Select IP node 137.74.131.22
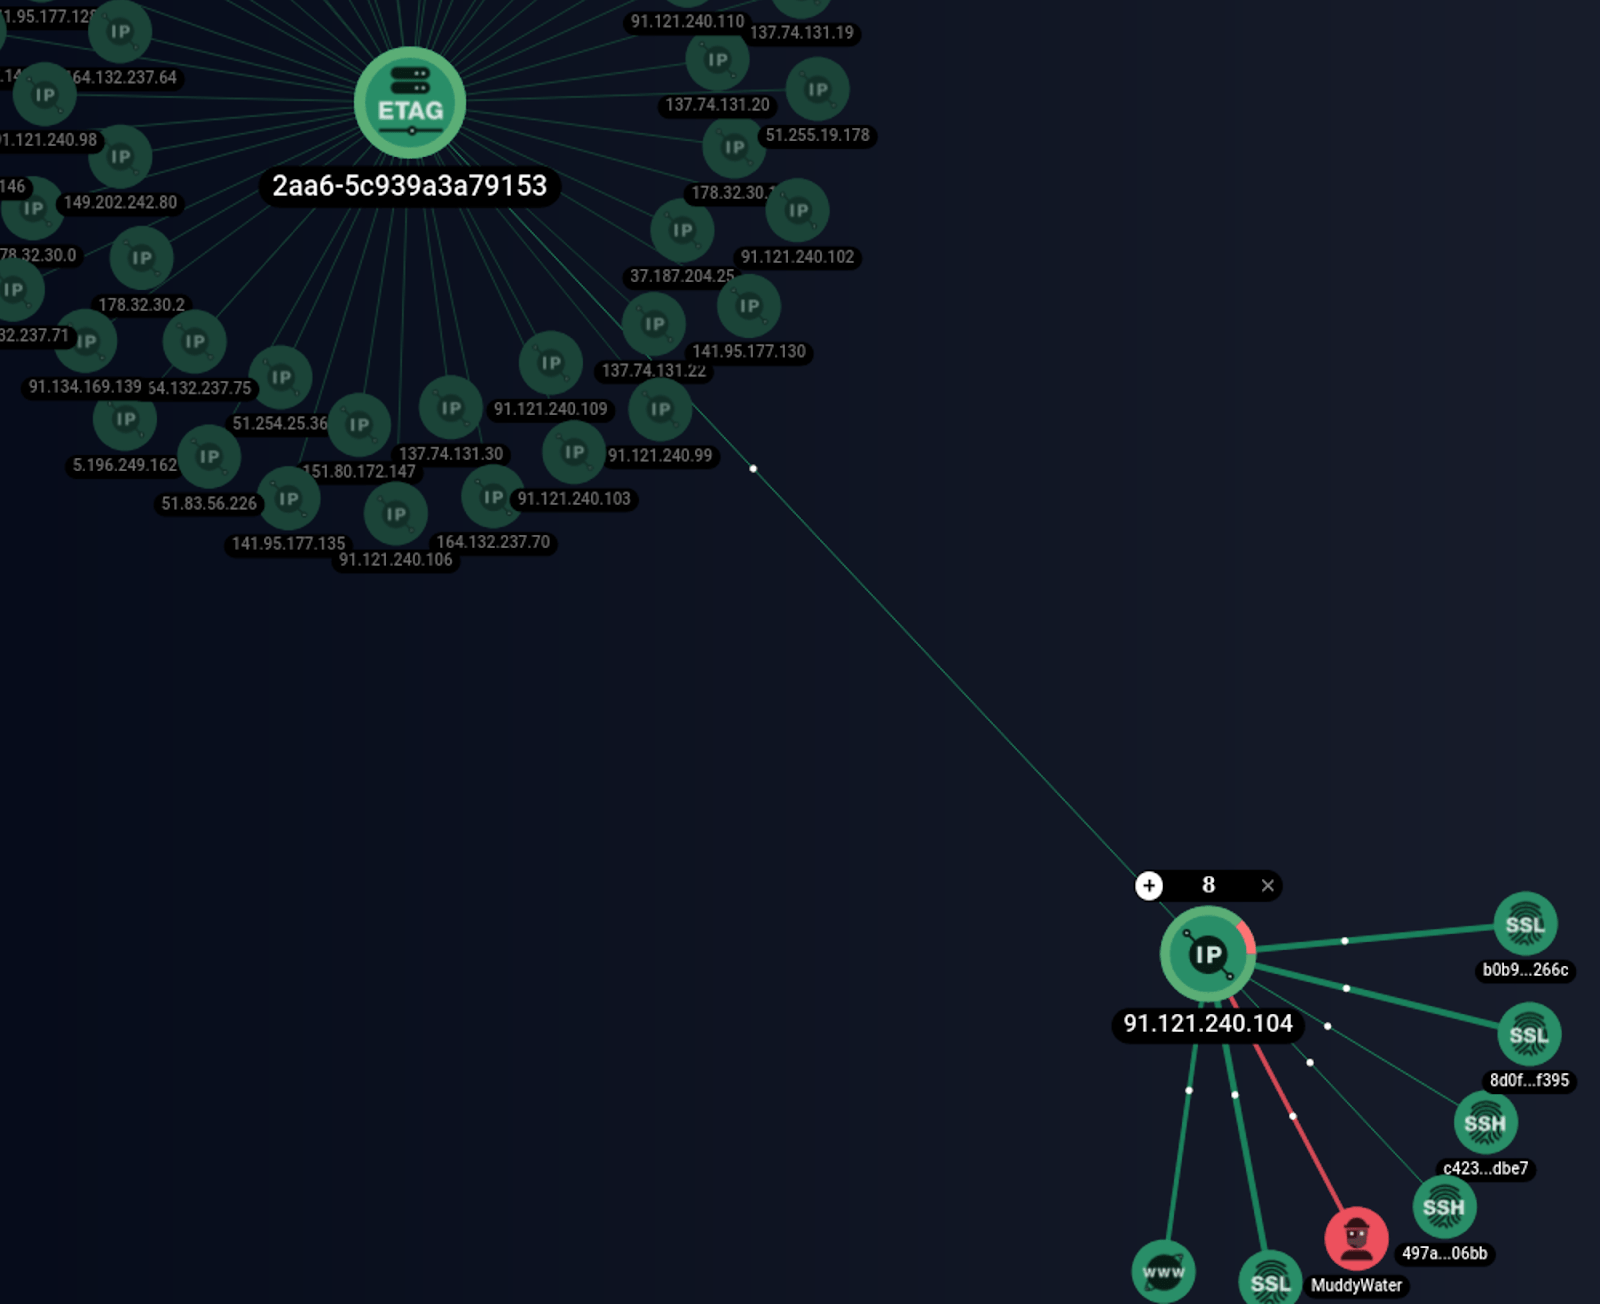 tap(654, 324)
